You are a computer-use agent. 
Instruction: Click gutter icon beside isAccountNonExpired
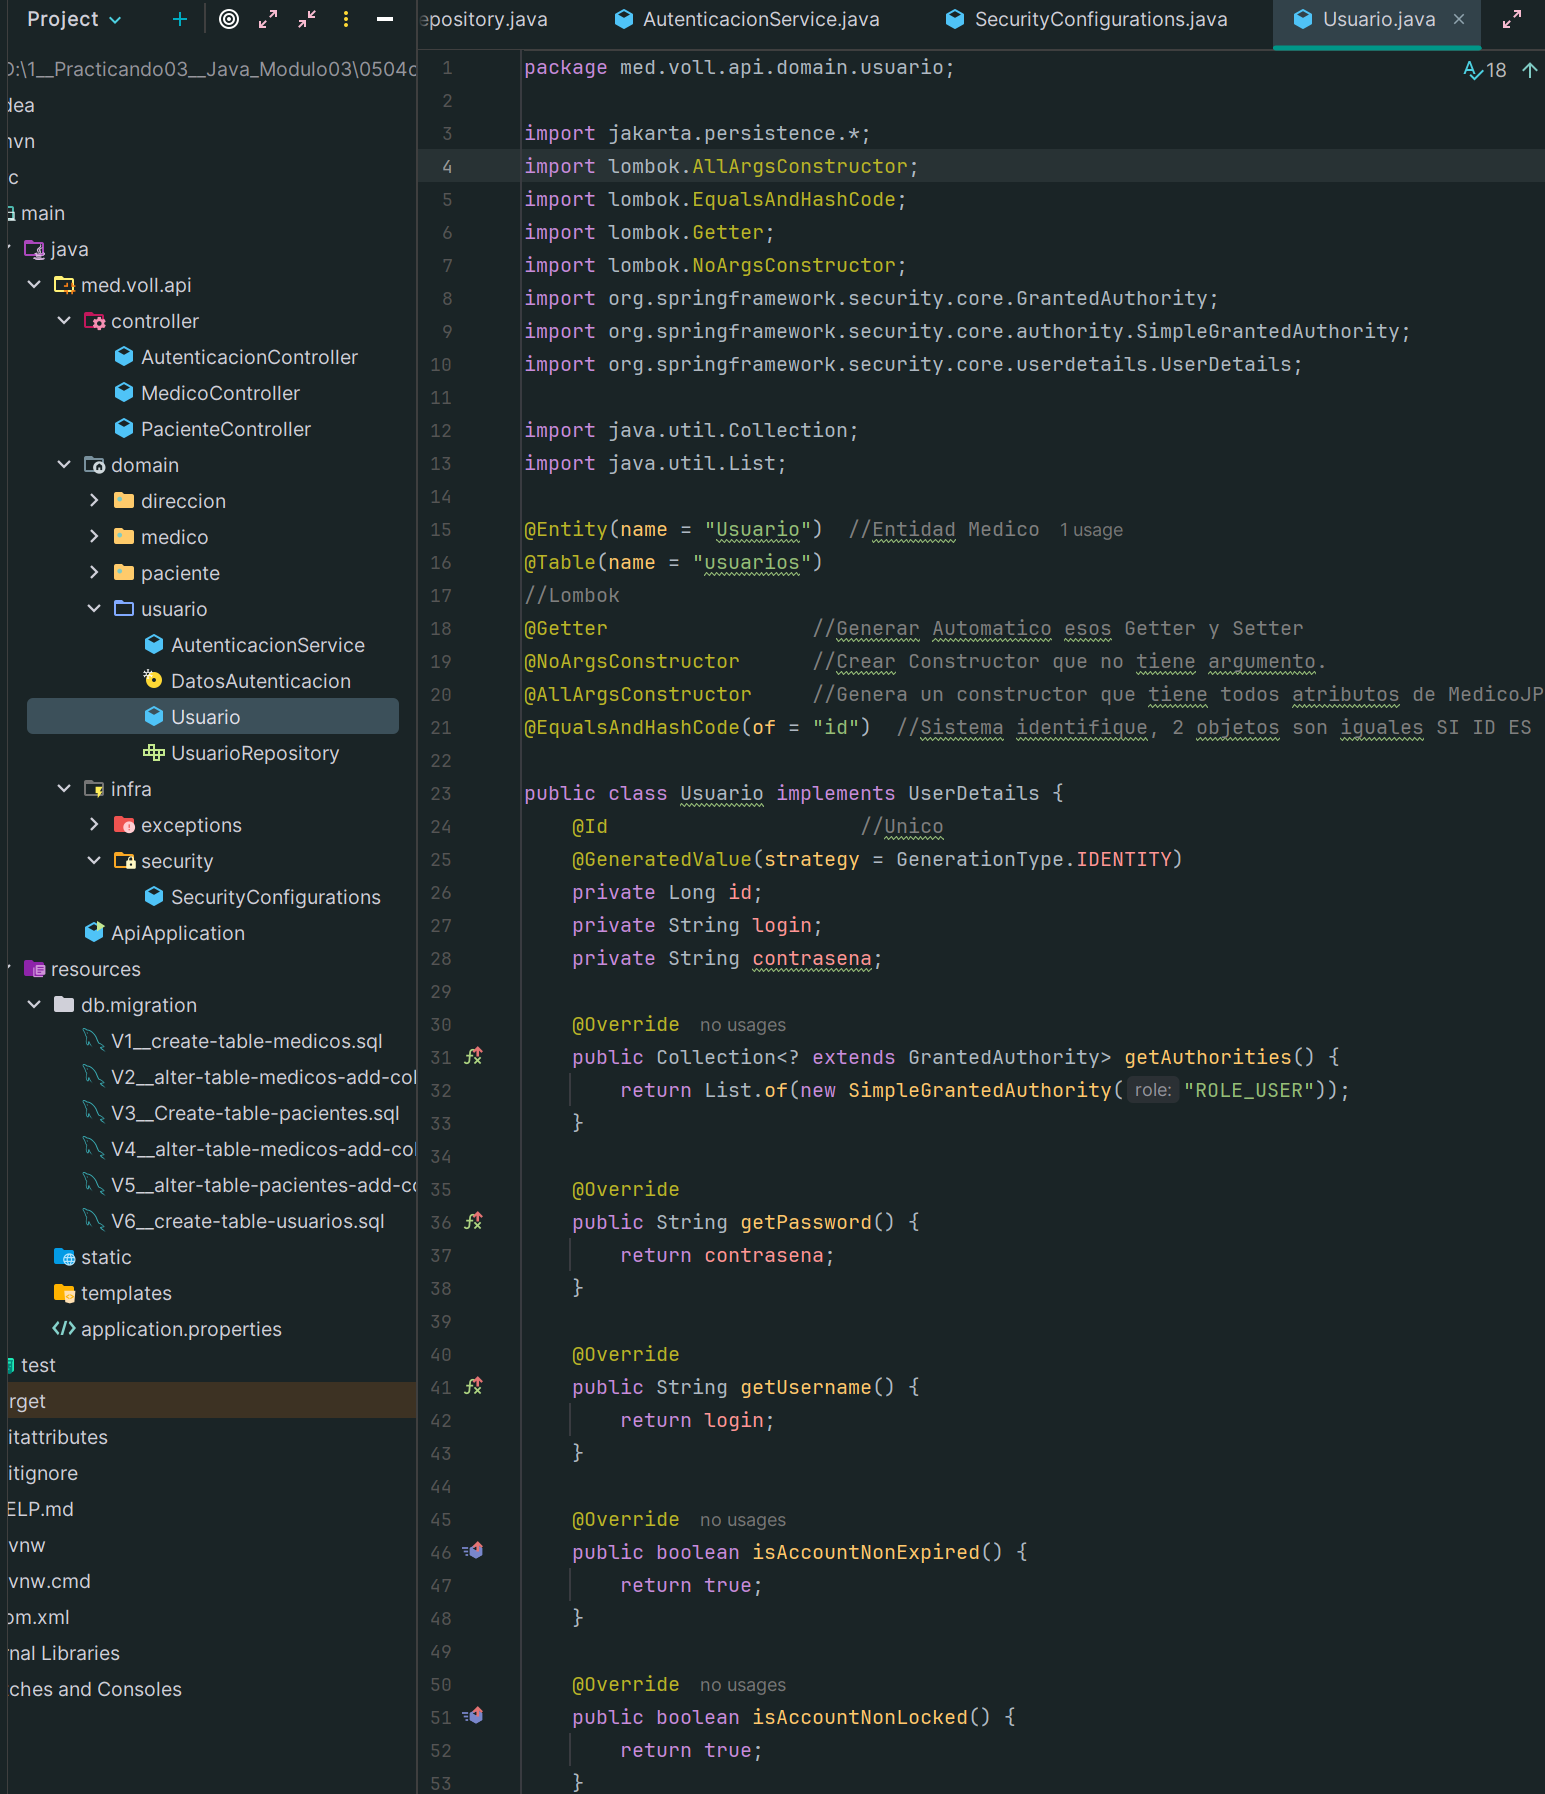click(473, 1551)
